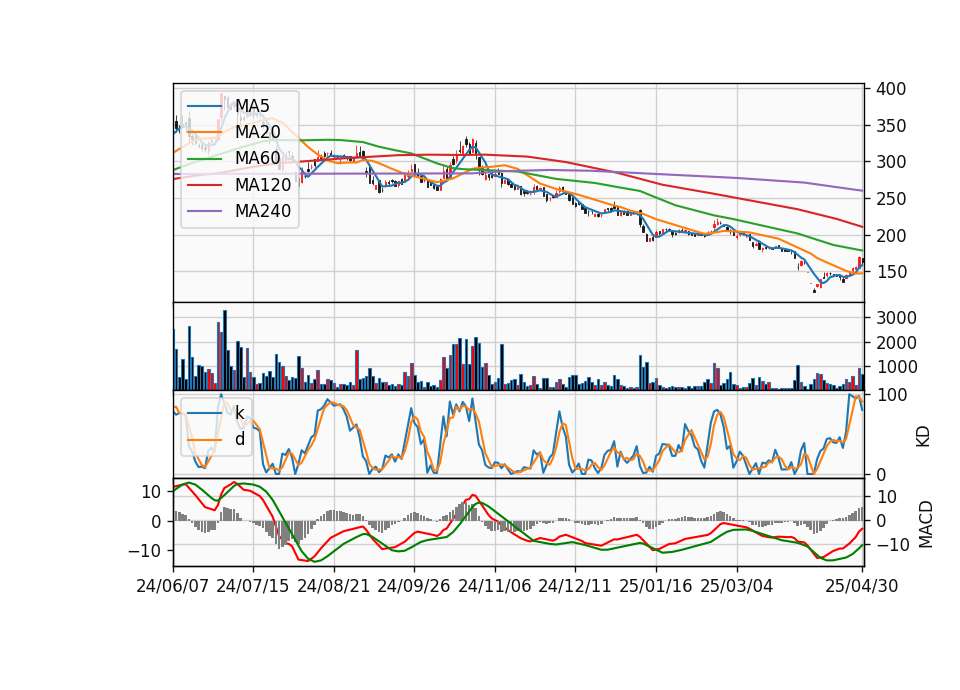960x690 pixels.
Task: Click the MA5 legend label
Action: pyautogui.click(x=252, y=106)
